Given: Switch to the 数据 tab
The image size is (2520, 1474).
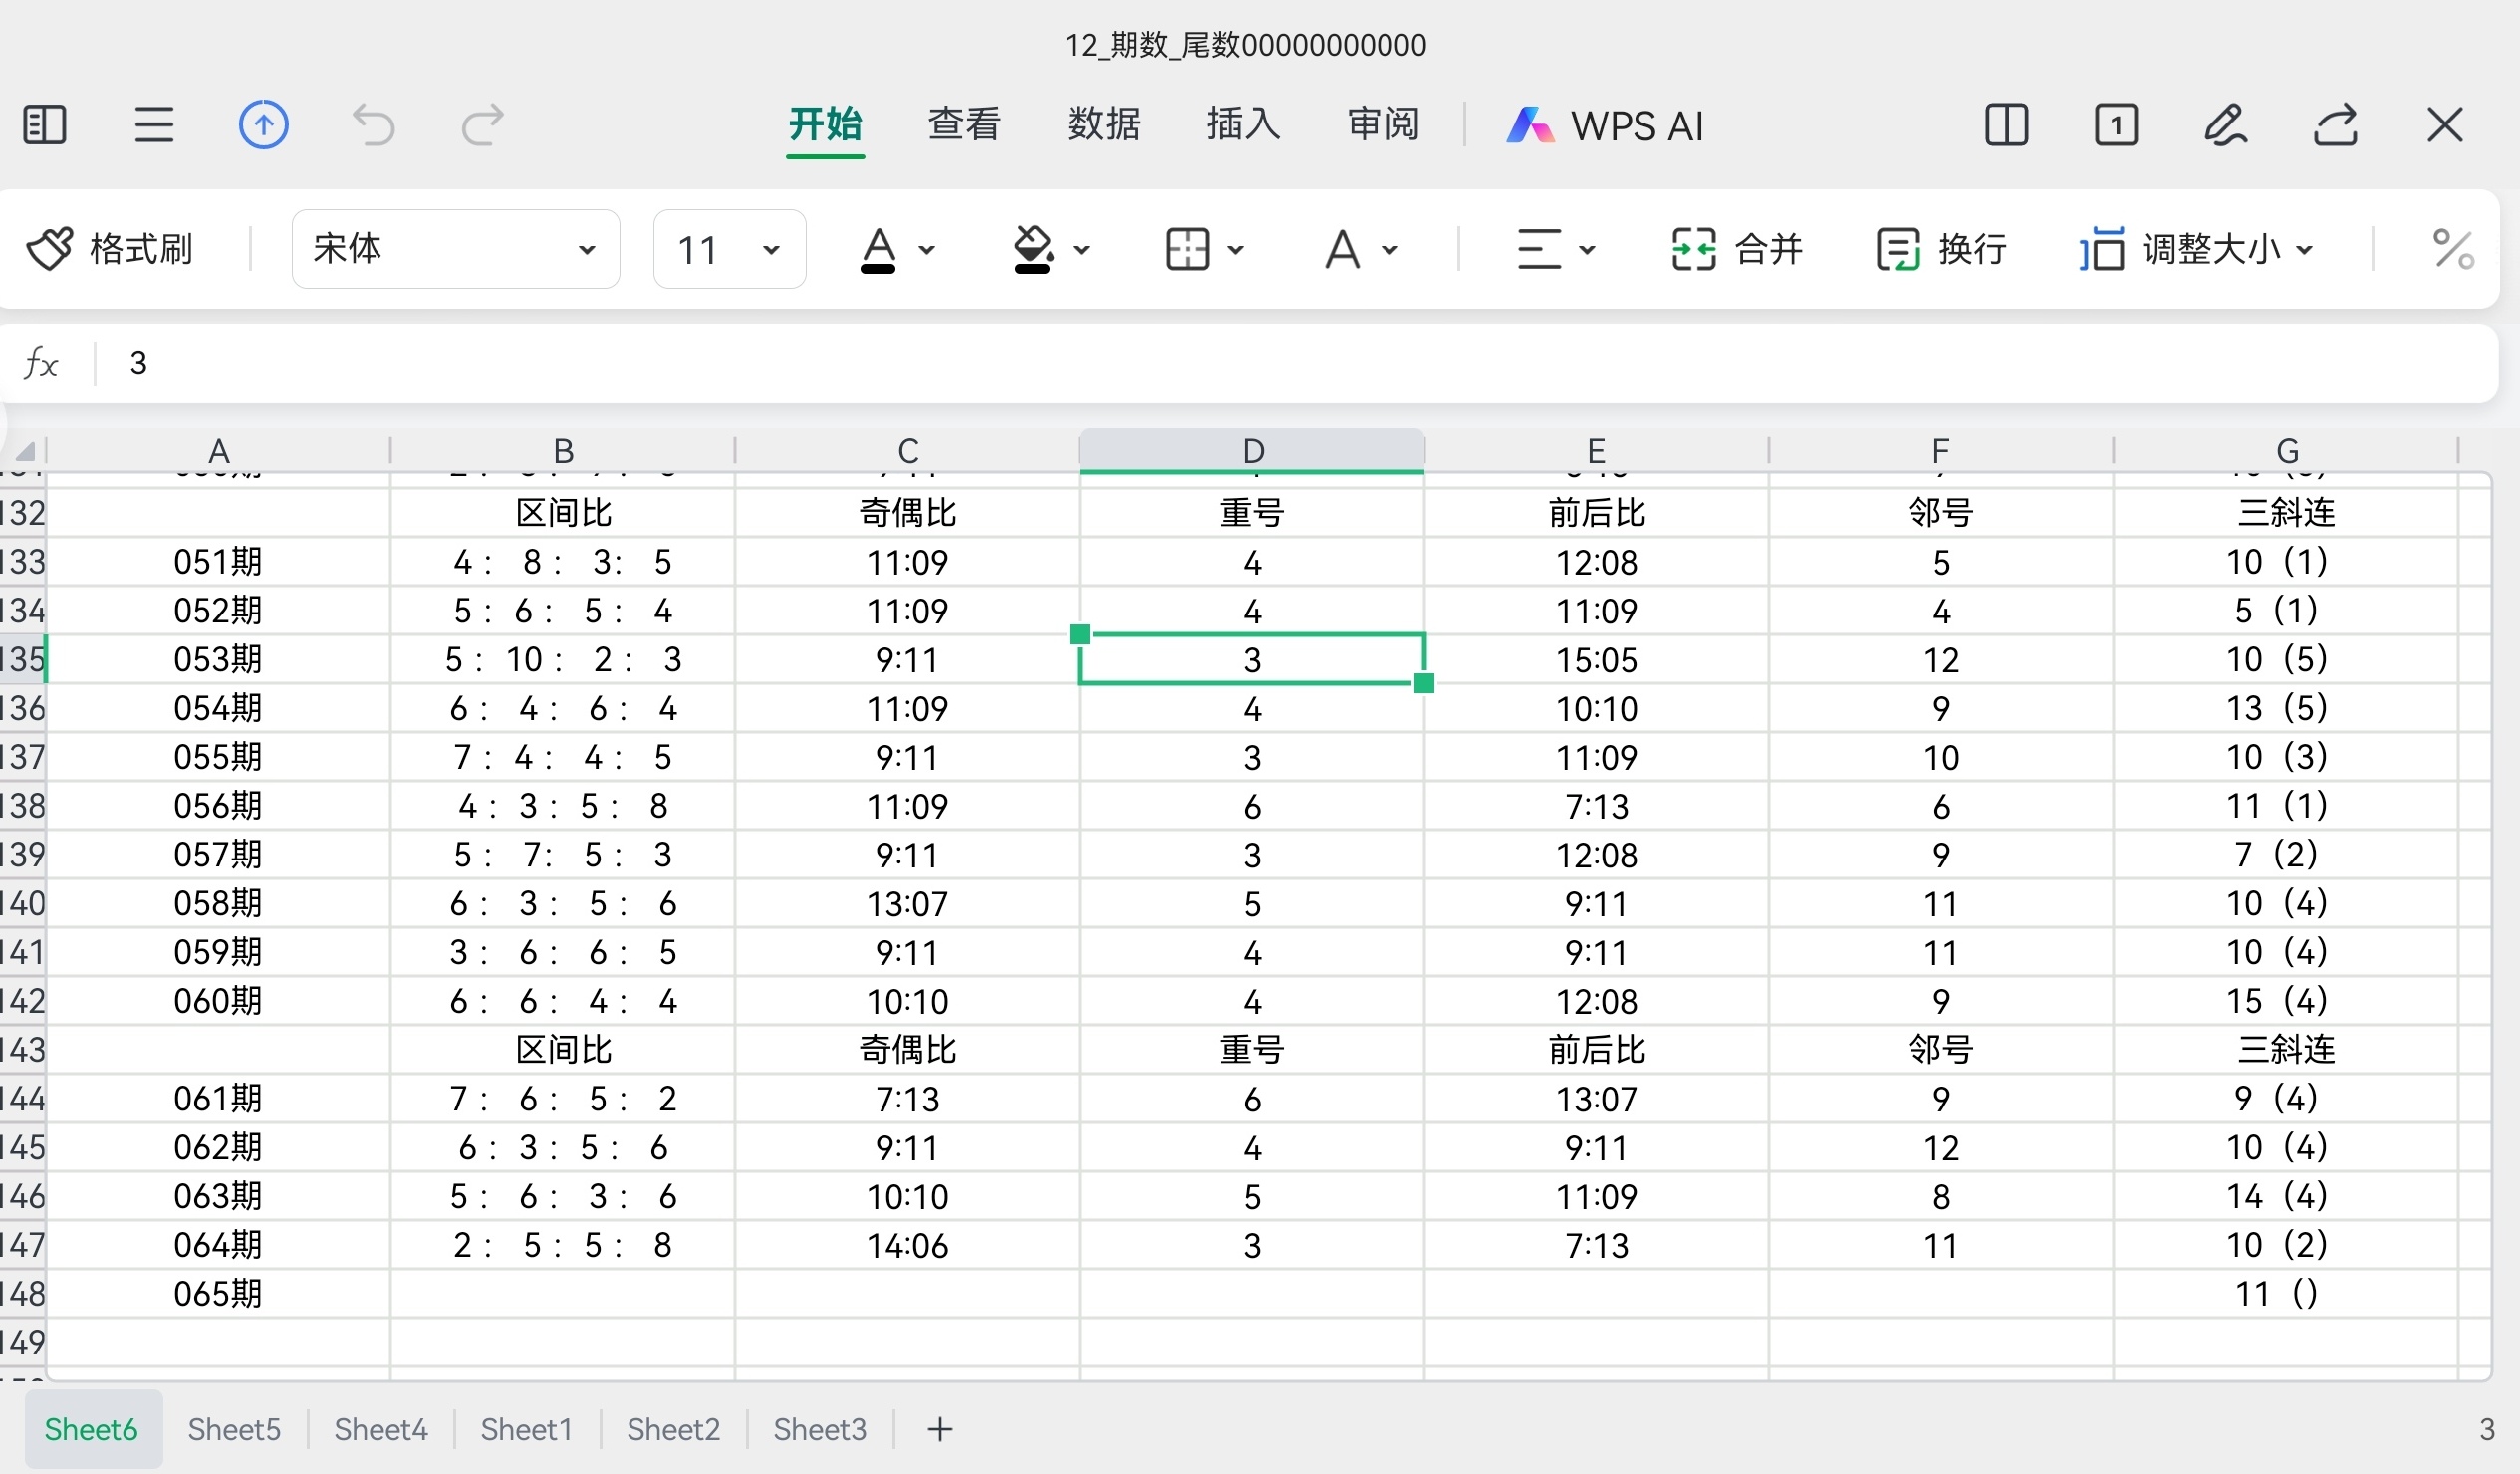Looking at the screenshot, I should click(1103, 124).
